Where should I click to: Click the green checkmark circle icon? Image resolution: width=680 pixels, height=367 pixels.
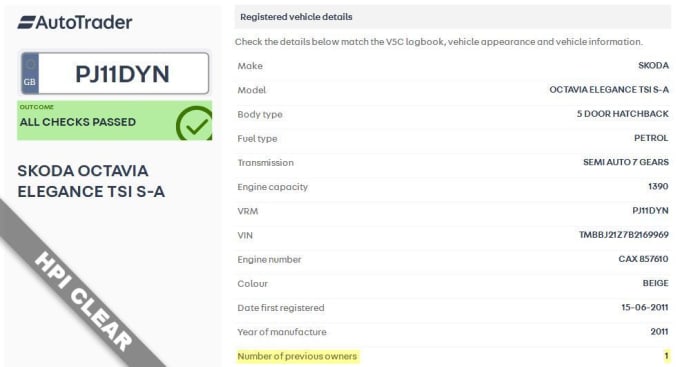tap(194, 123)
